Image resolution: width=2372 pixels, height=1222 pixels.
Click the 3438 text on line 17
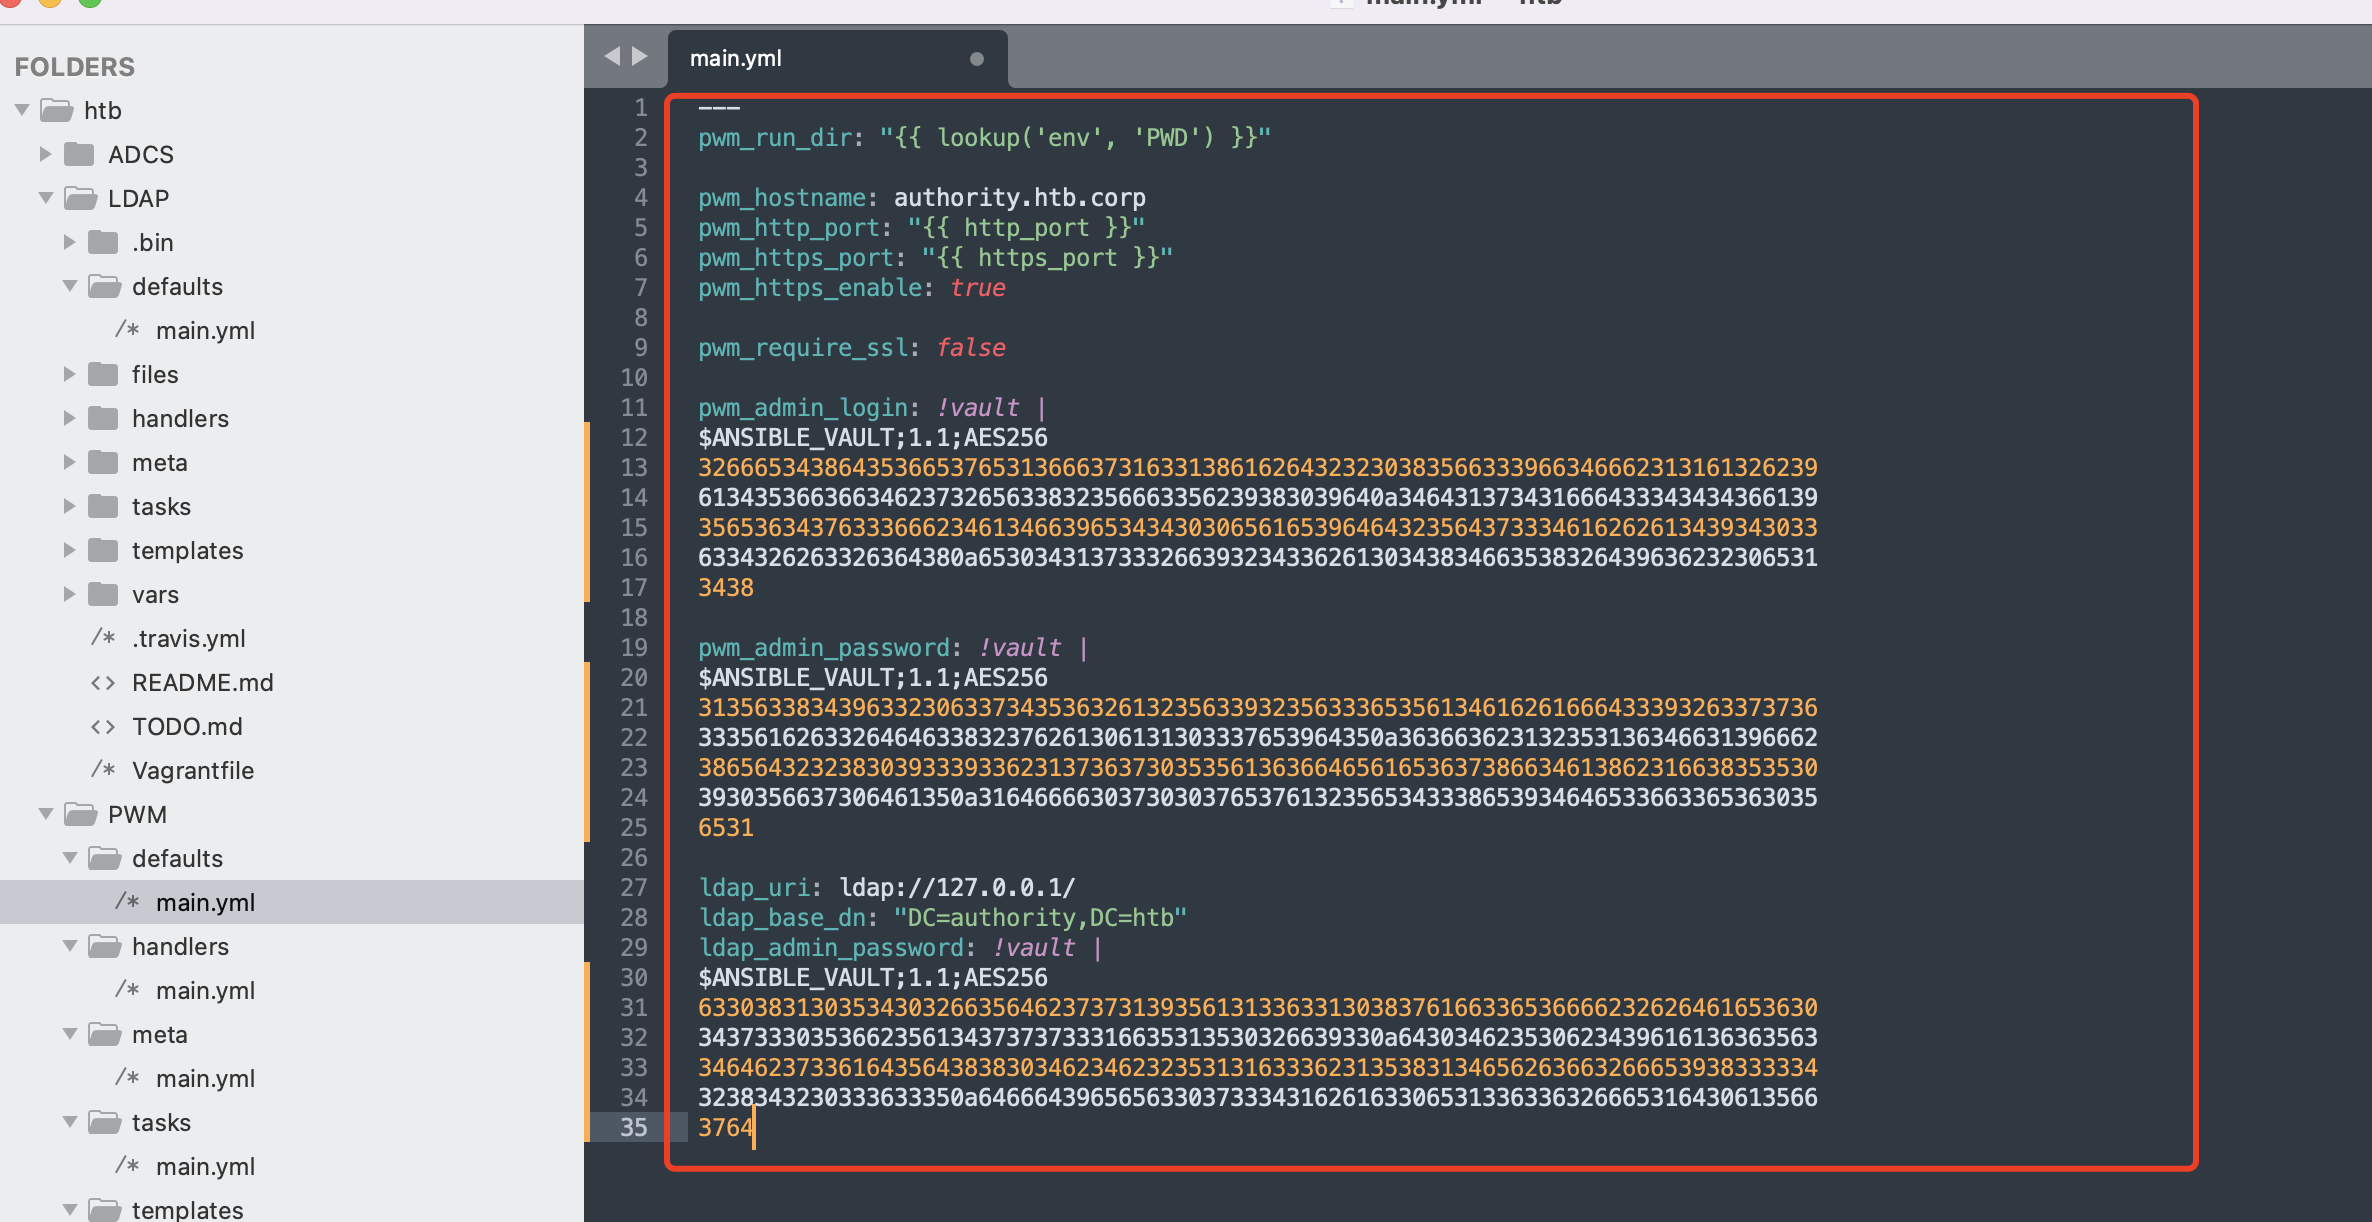point(726,587)
